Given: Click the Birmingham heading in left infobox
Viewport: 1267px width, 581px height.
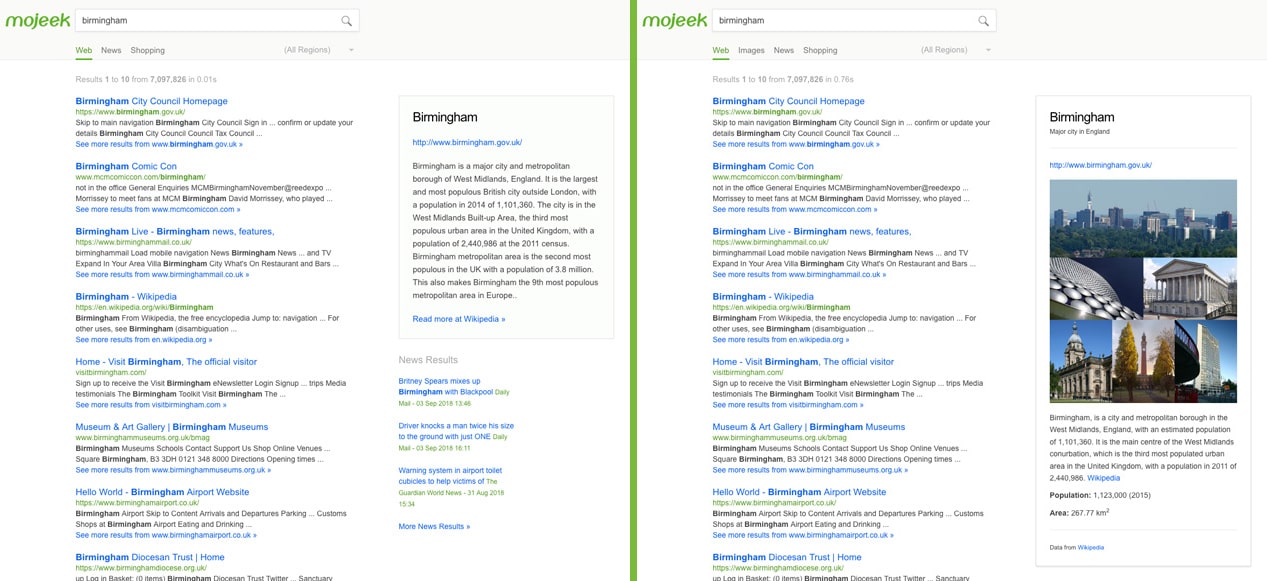Looking at the screenshot, I should 445,117.
